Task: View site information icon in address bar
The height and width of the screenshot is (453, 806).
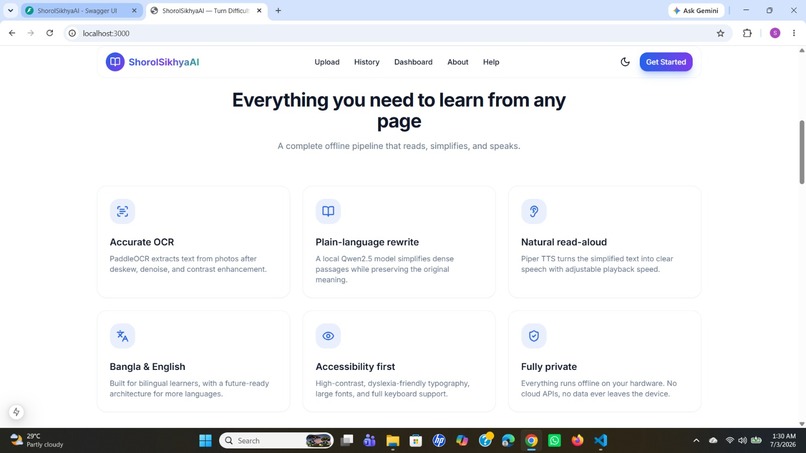Action: pyautogui.click(x=72, y=33)
